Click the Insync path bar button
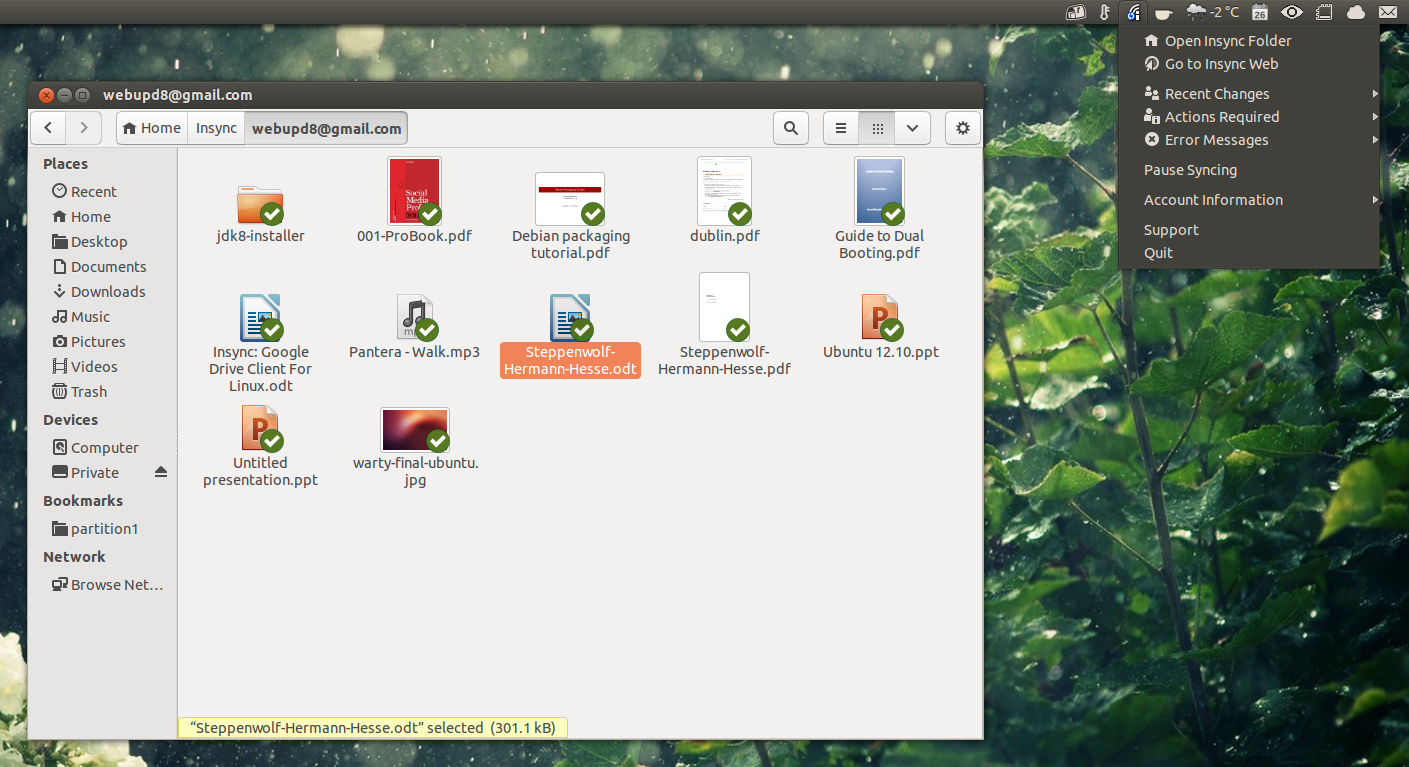Viewport: 1409px width, 767px height. pos(216,128)
